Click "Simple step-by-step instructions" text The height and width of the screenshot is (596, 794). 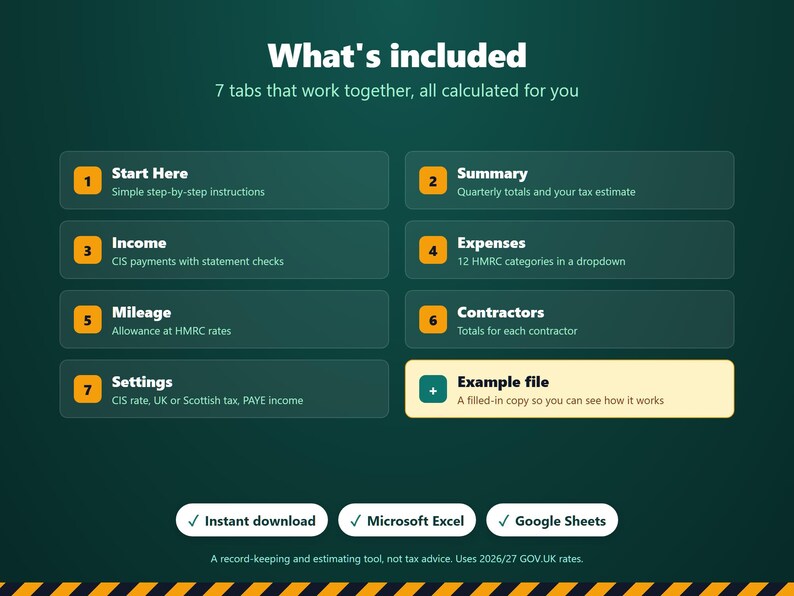(188, 192)
